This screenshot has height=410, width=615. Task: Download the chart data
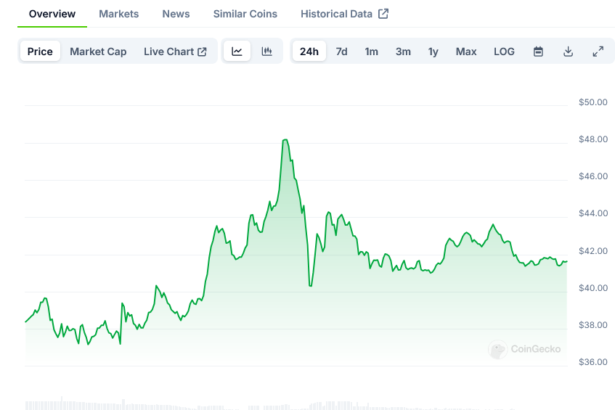tap(568, 51)
